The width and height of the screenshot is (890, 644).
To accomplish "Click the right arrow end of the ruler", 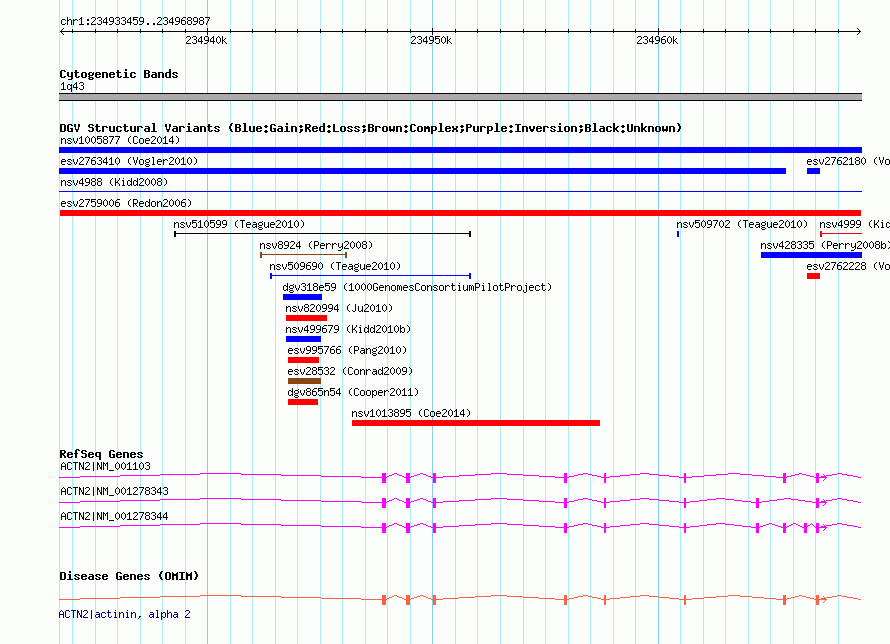I will point(859,31).
